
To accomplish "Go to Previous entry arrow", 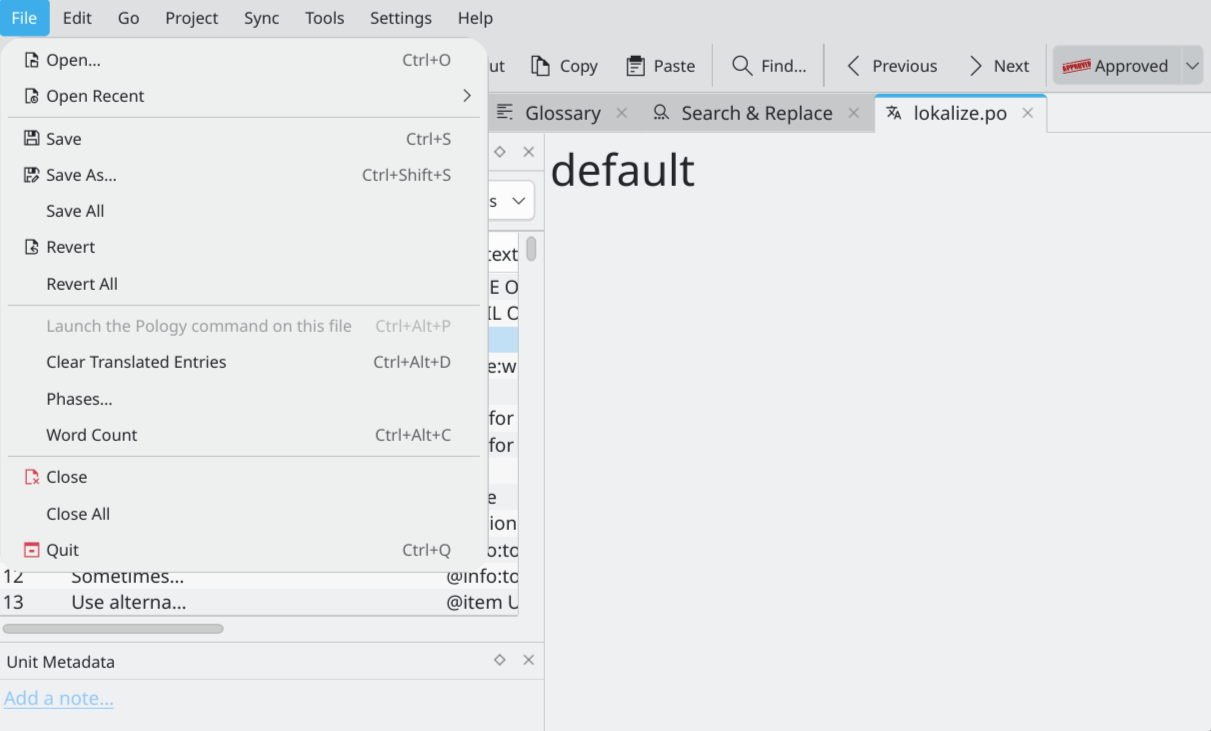I will point(853,66).
